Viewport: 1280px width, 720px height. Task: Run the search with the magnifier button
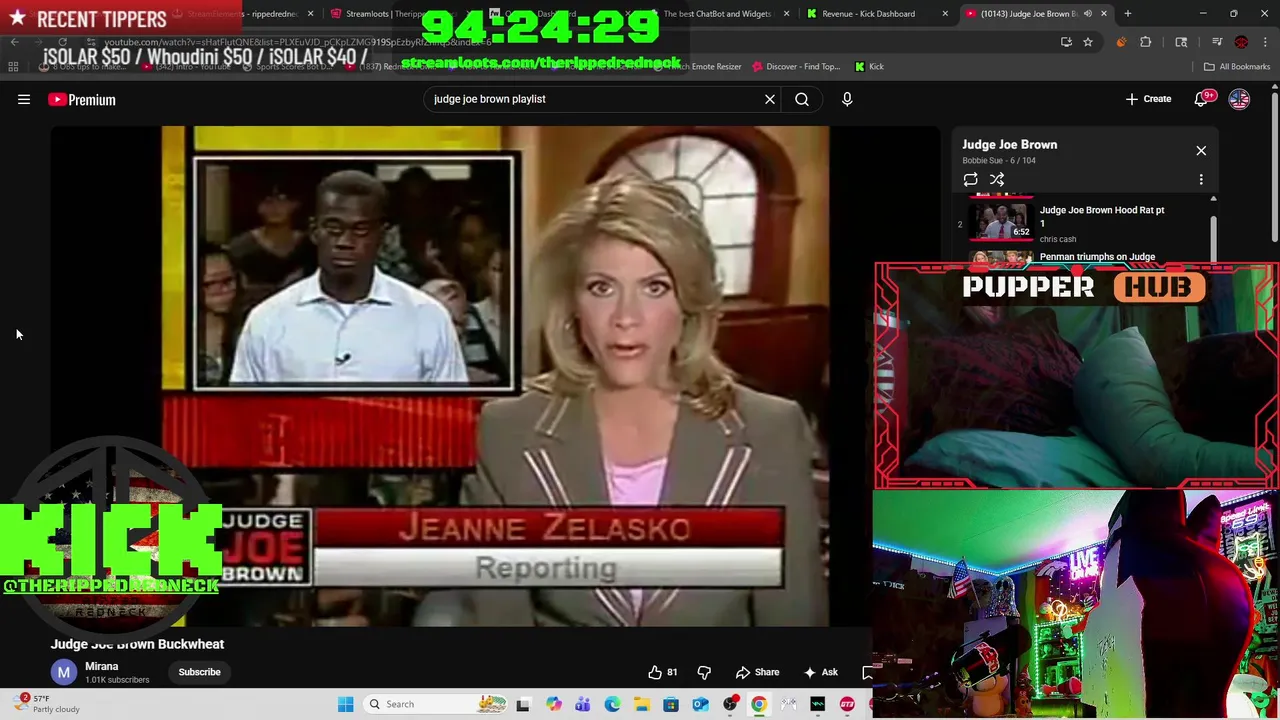point(802,99)
